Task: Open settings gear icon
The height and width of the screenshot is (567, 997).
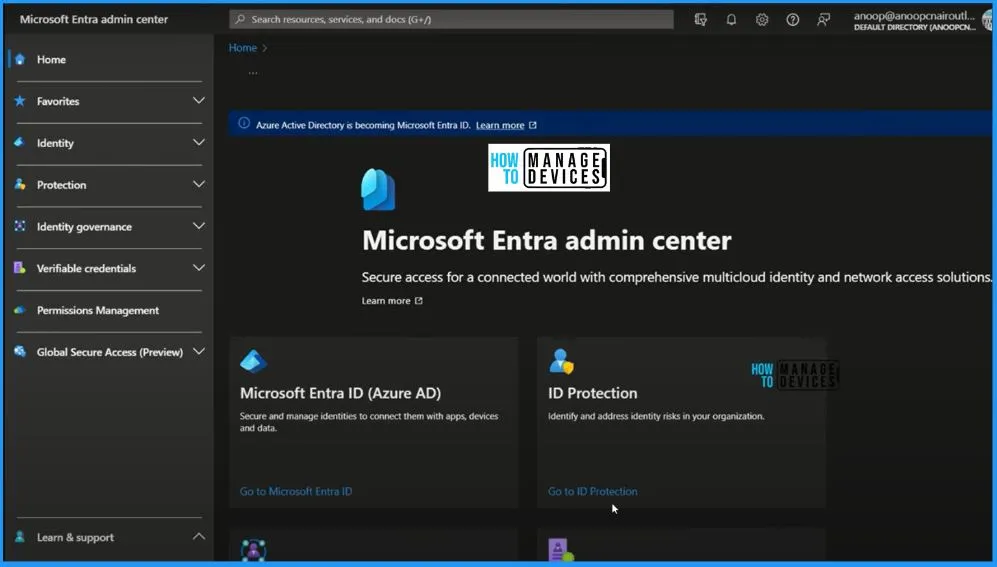Action: tap(762, 20)
